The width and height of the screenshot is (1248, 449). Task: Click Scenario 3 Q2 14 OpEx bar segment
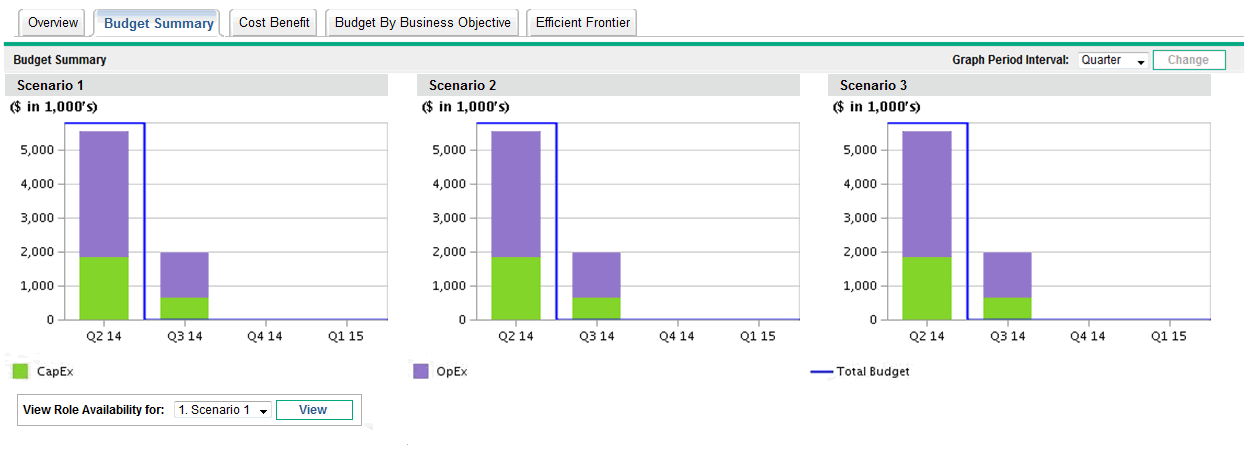(x=926, y=194)
